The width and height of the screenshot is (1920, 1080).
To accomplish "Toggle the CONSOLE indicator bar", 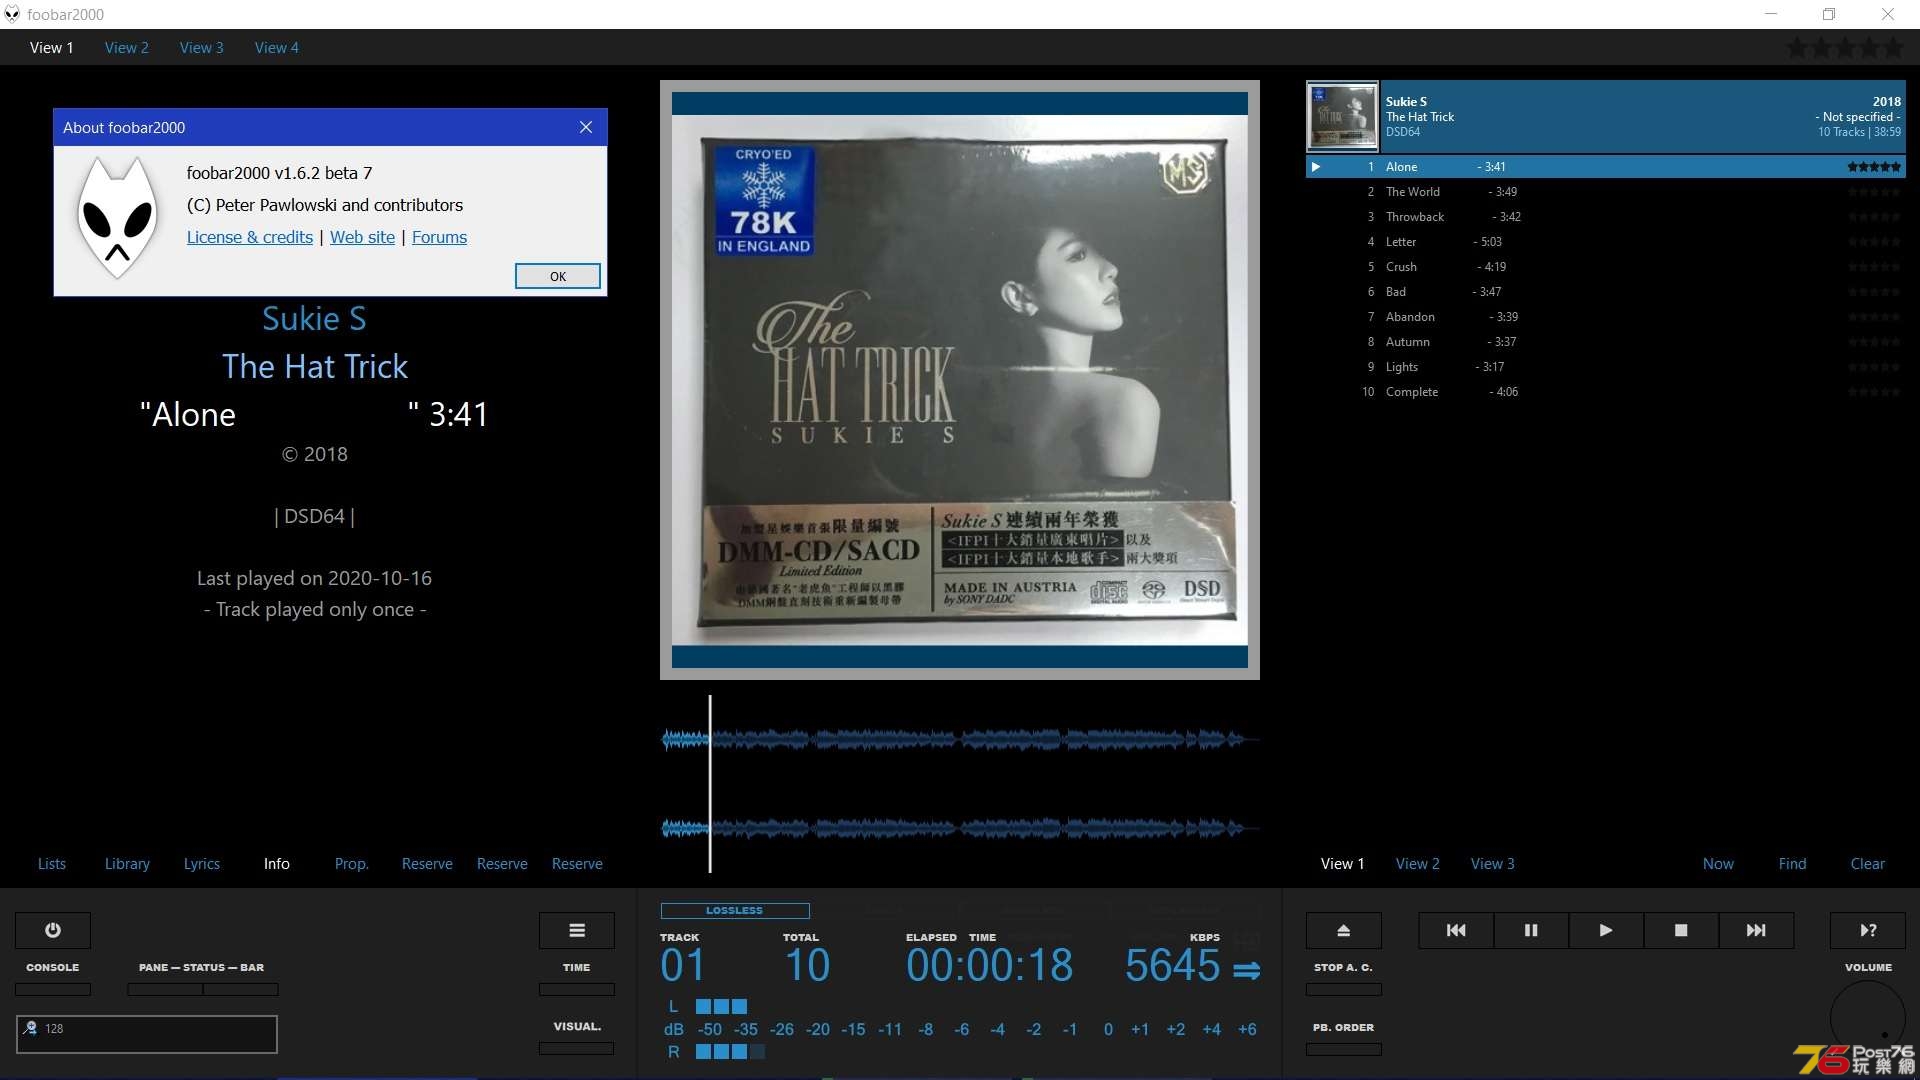I will click(x=53, y=989).
